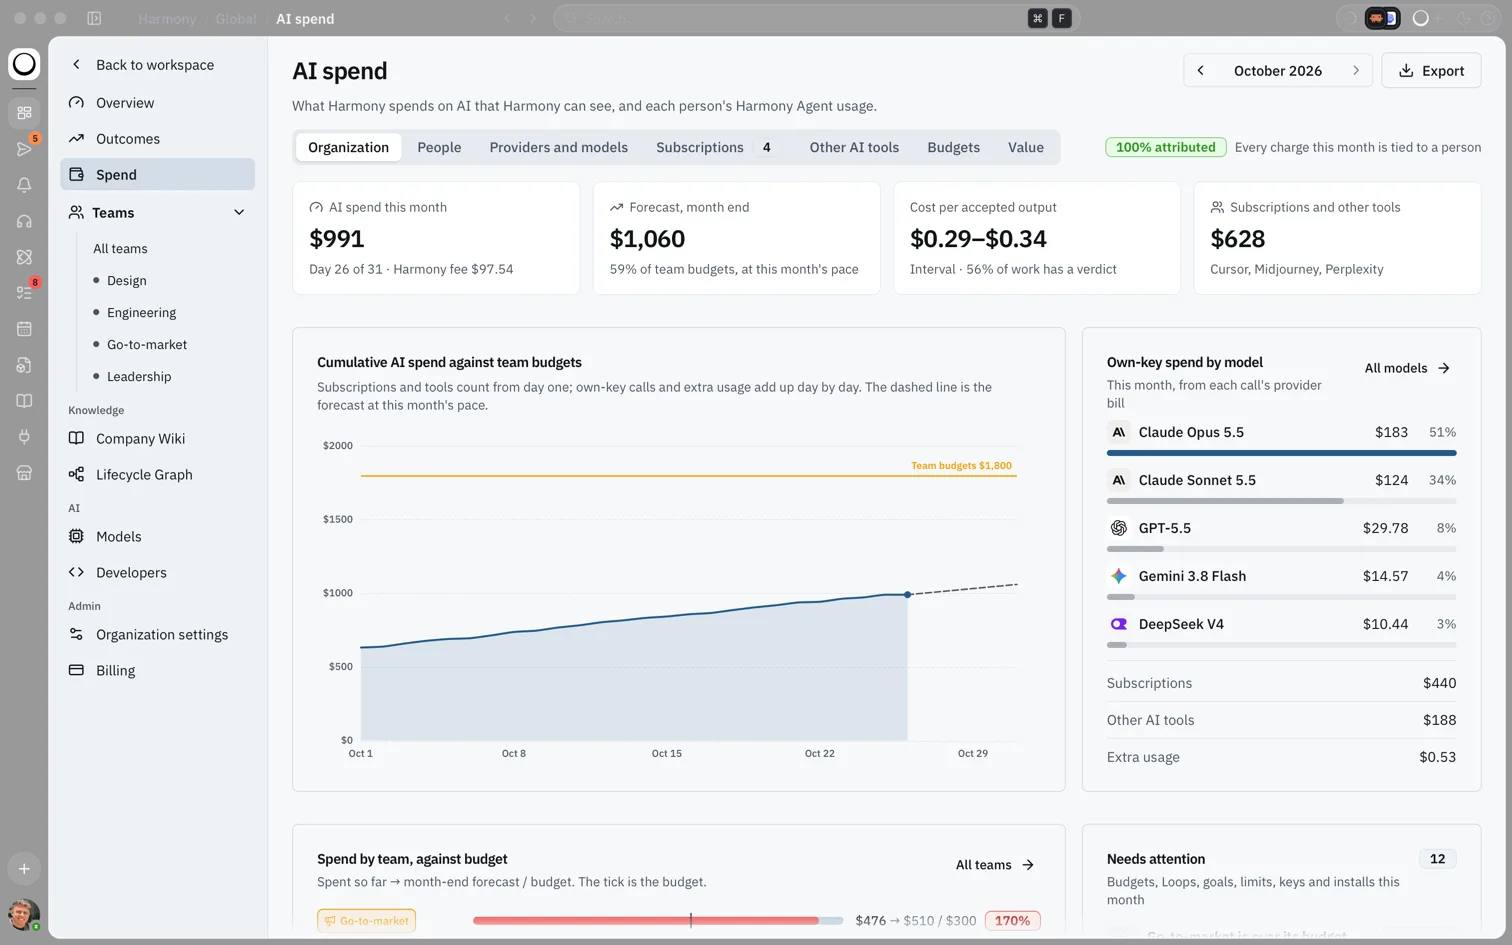Switch to Providers and models tab
1512x945 pixels.
559,147
